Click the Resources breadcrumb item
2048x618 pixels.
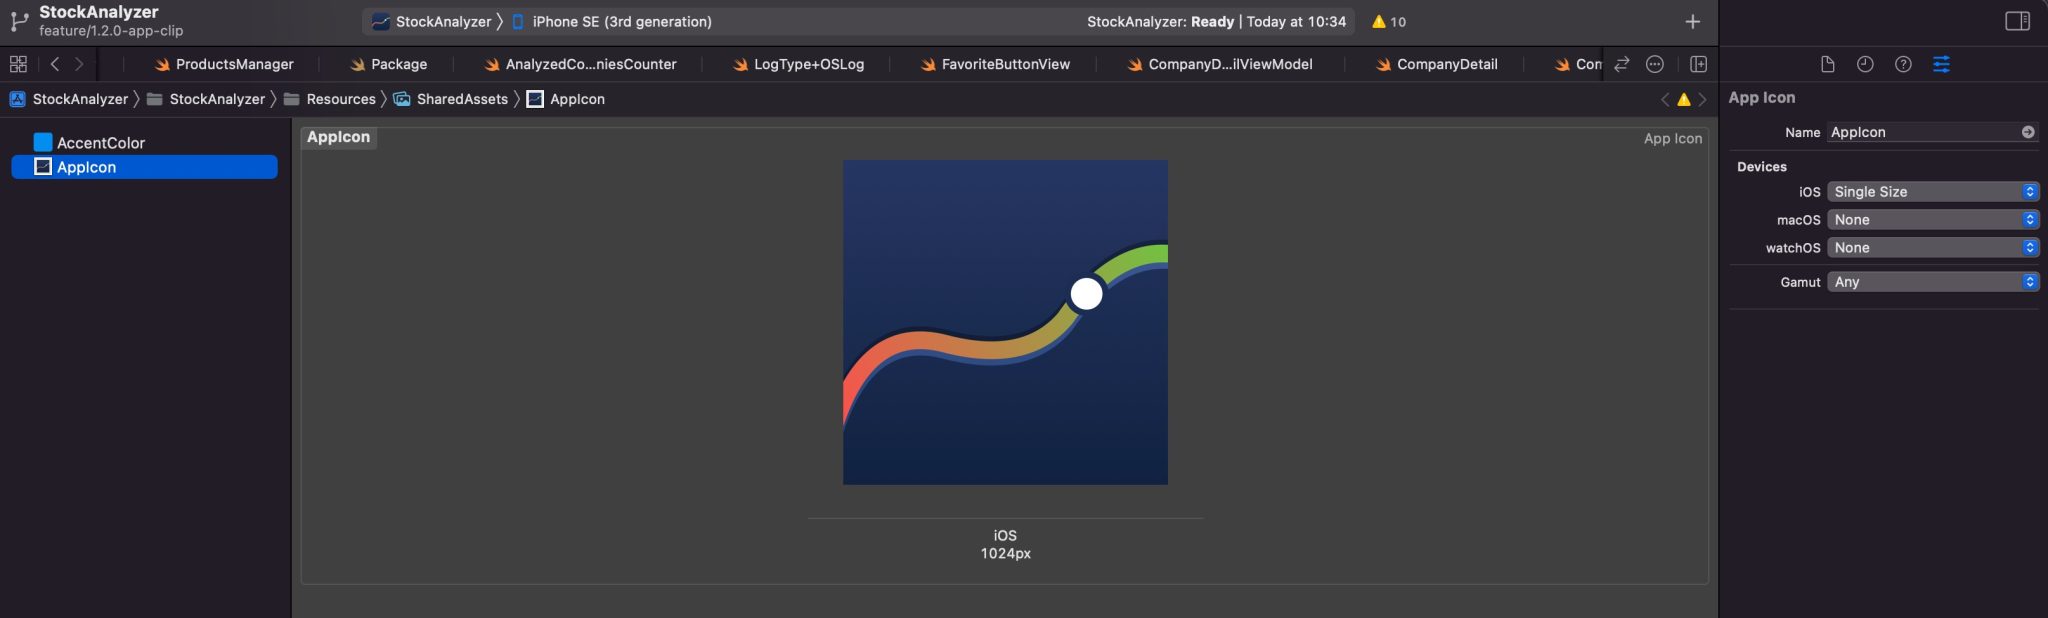click(x=330, y=99)
